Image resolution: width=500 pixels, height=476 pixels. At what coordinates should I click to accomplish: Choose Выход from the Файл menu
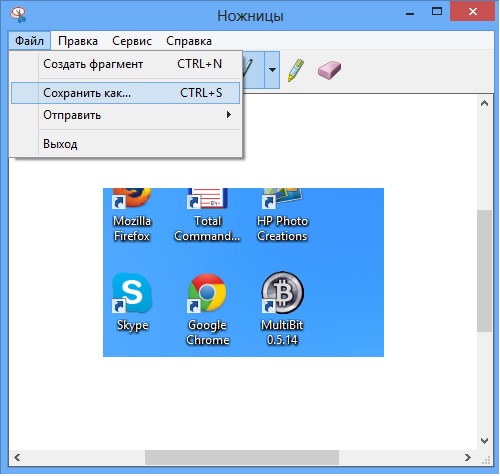125,144
